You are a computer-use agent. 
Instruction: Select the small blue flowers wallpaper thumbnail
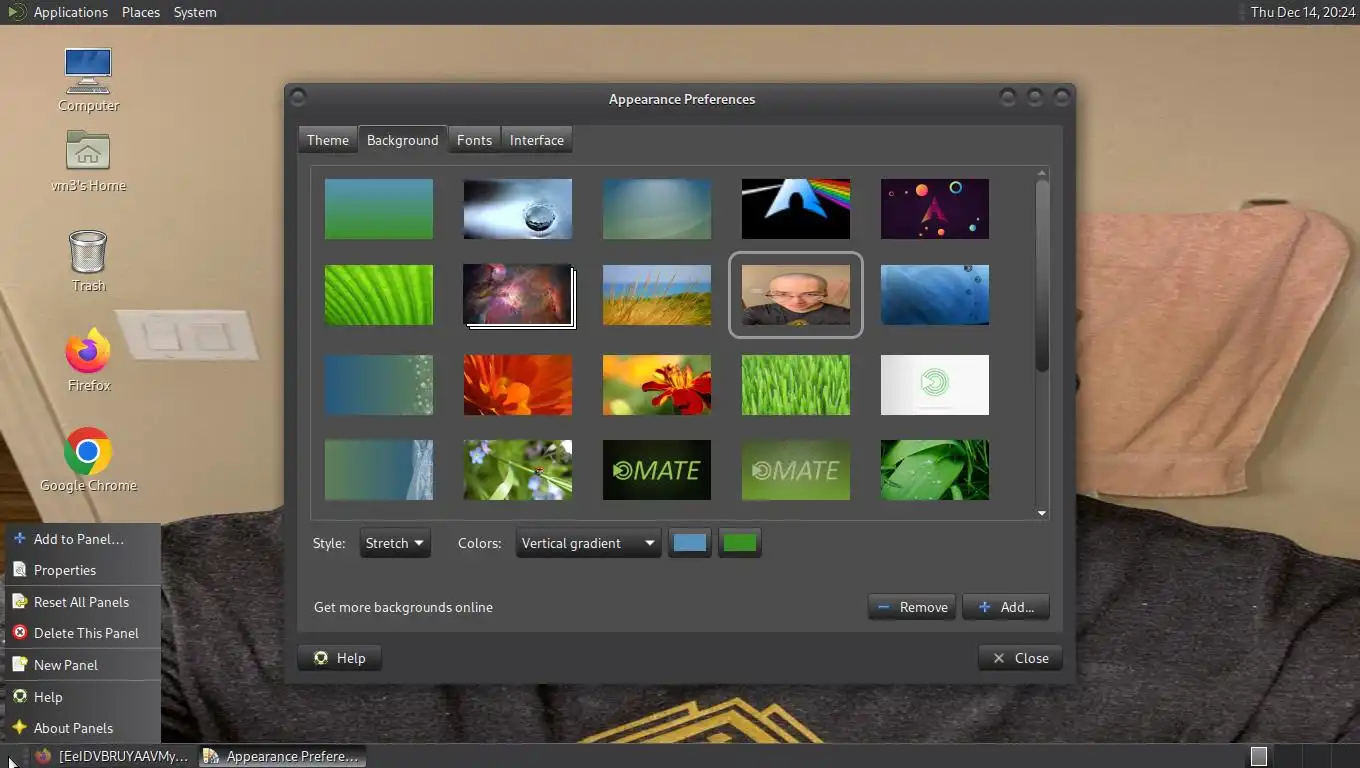518,470
